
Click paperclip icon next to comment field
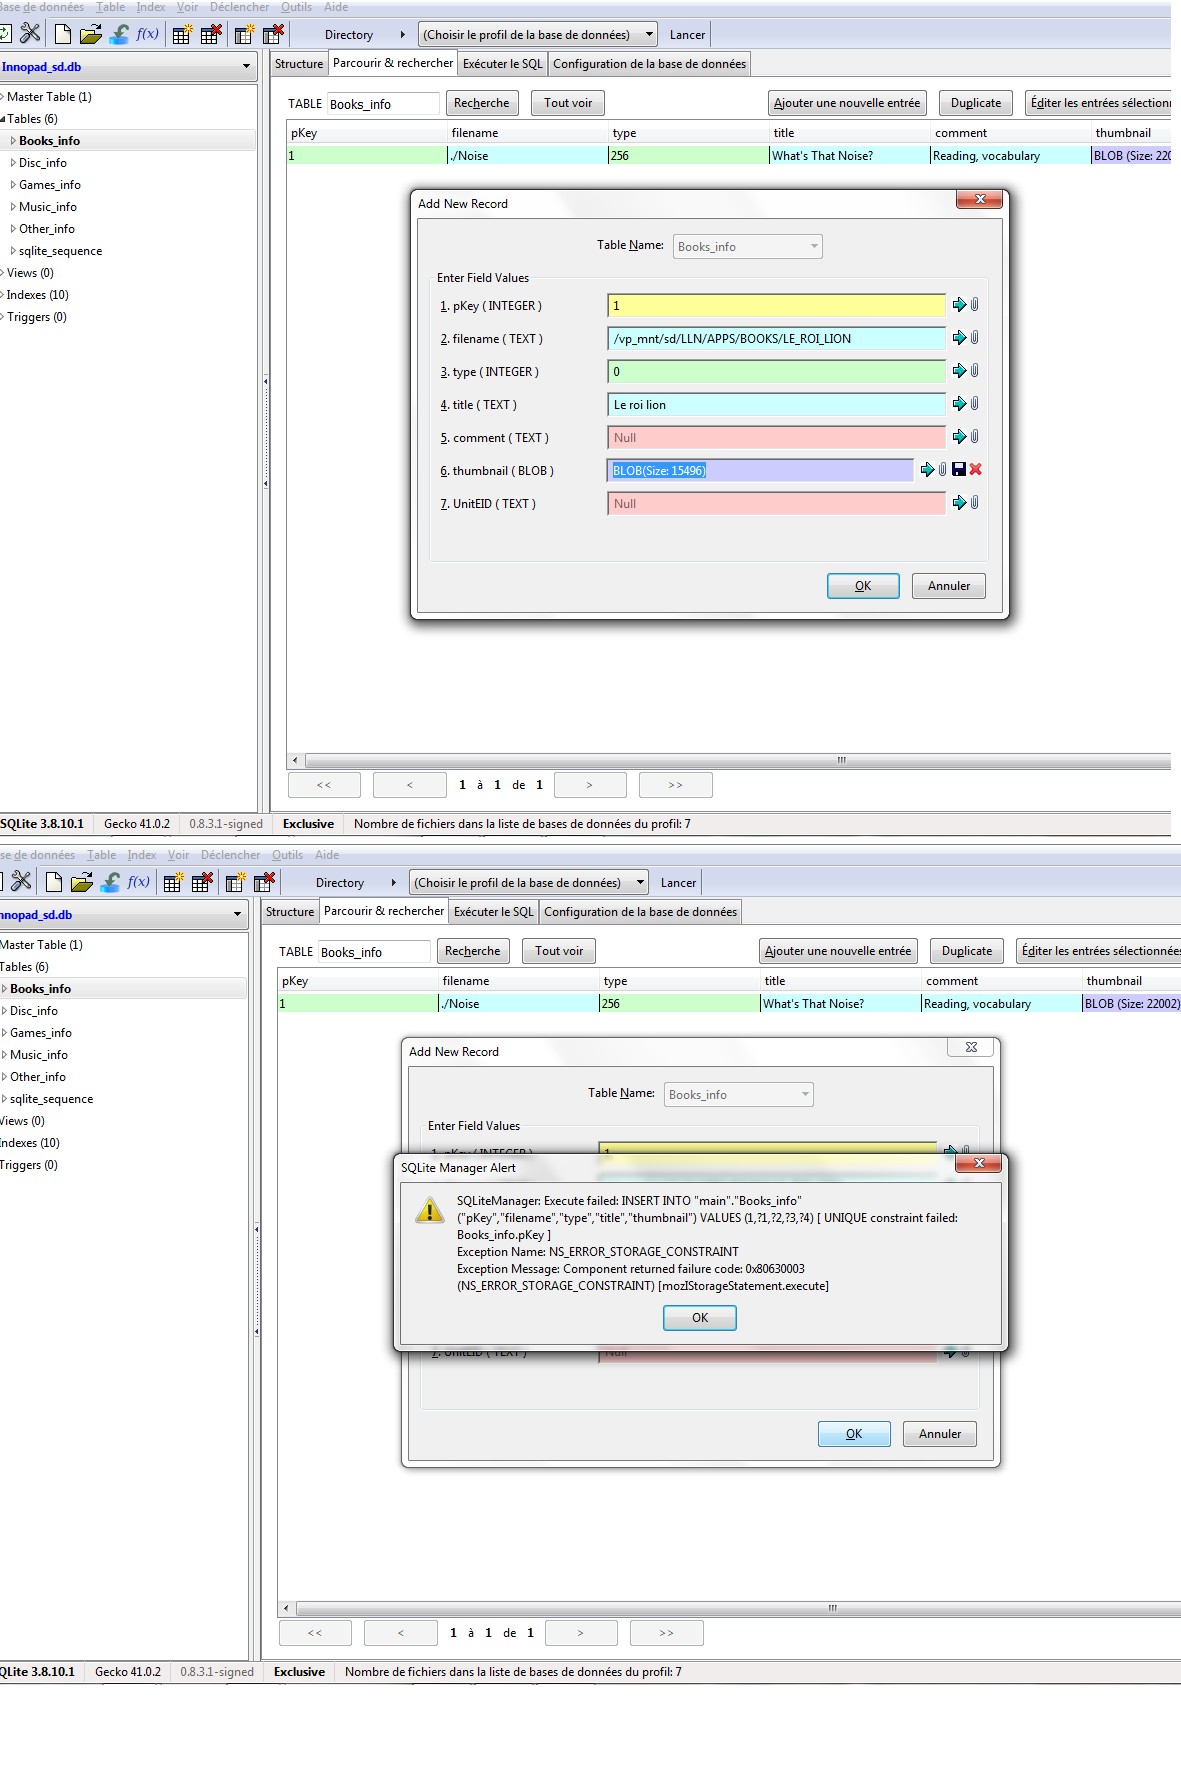(974, 437)
